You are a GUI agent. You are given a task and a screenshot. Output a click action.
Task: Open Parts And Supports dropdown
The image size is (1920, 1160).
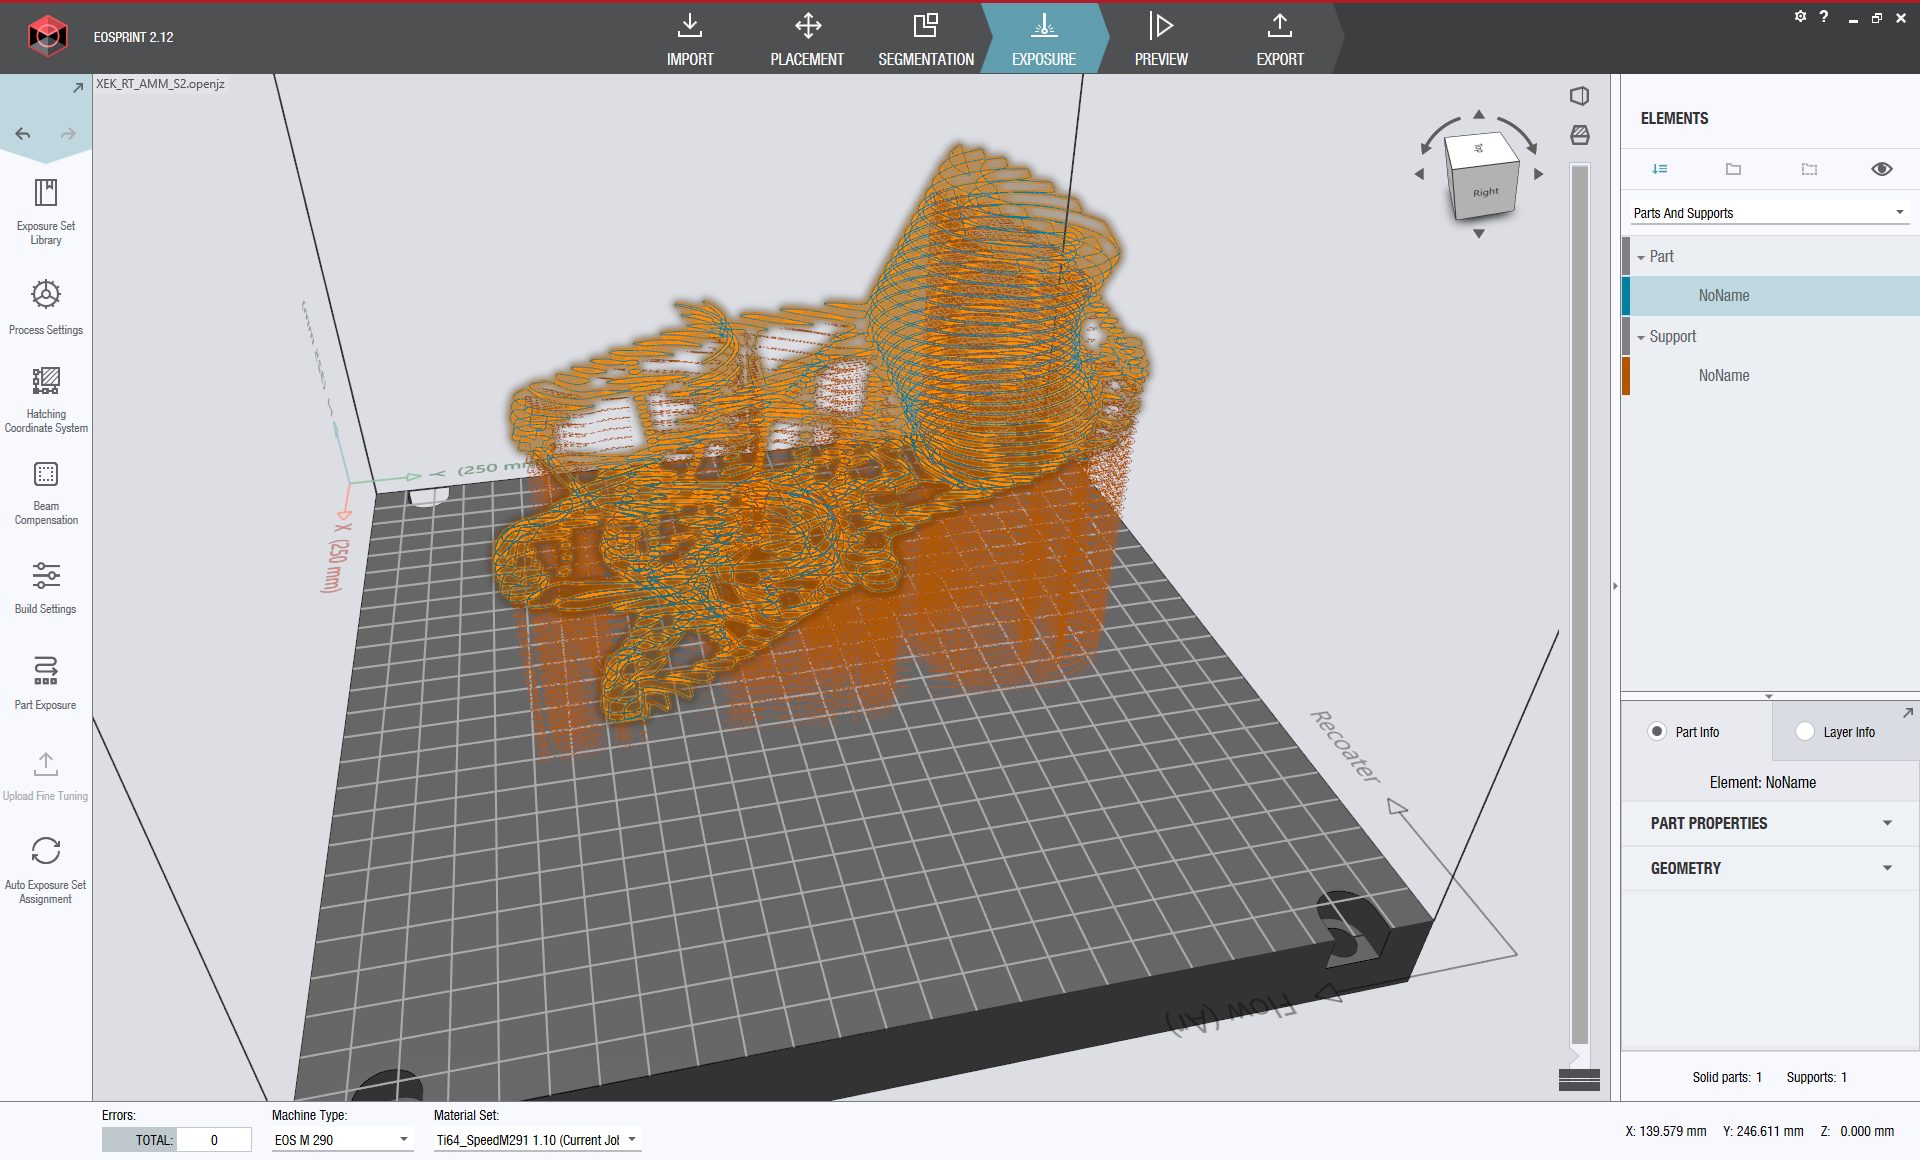coord(1768,213)
